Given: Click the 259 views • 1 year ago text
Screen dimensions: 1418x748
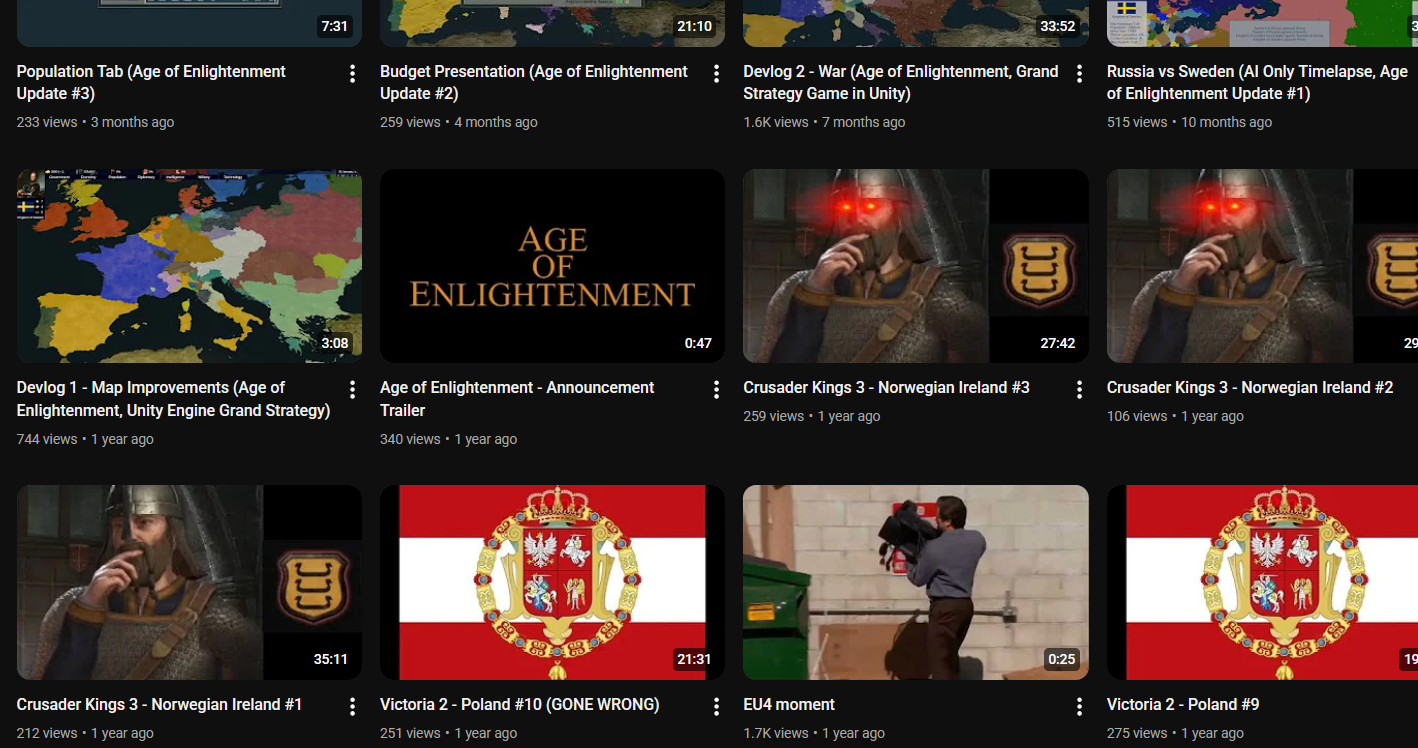Looking at the screenshot, I should click(812, 416).
